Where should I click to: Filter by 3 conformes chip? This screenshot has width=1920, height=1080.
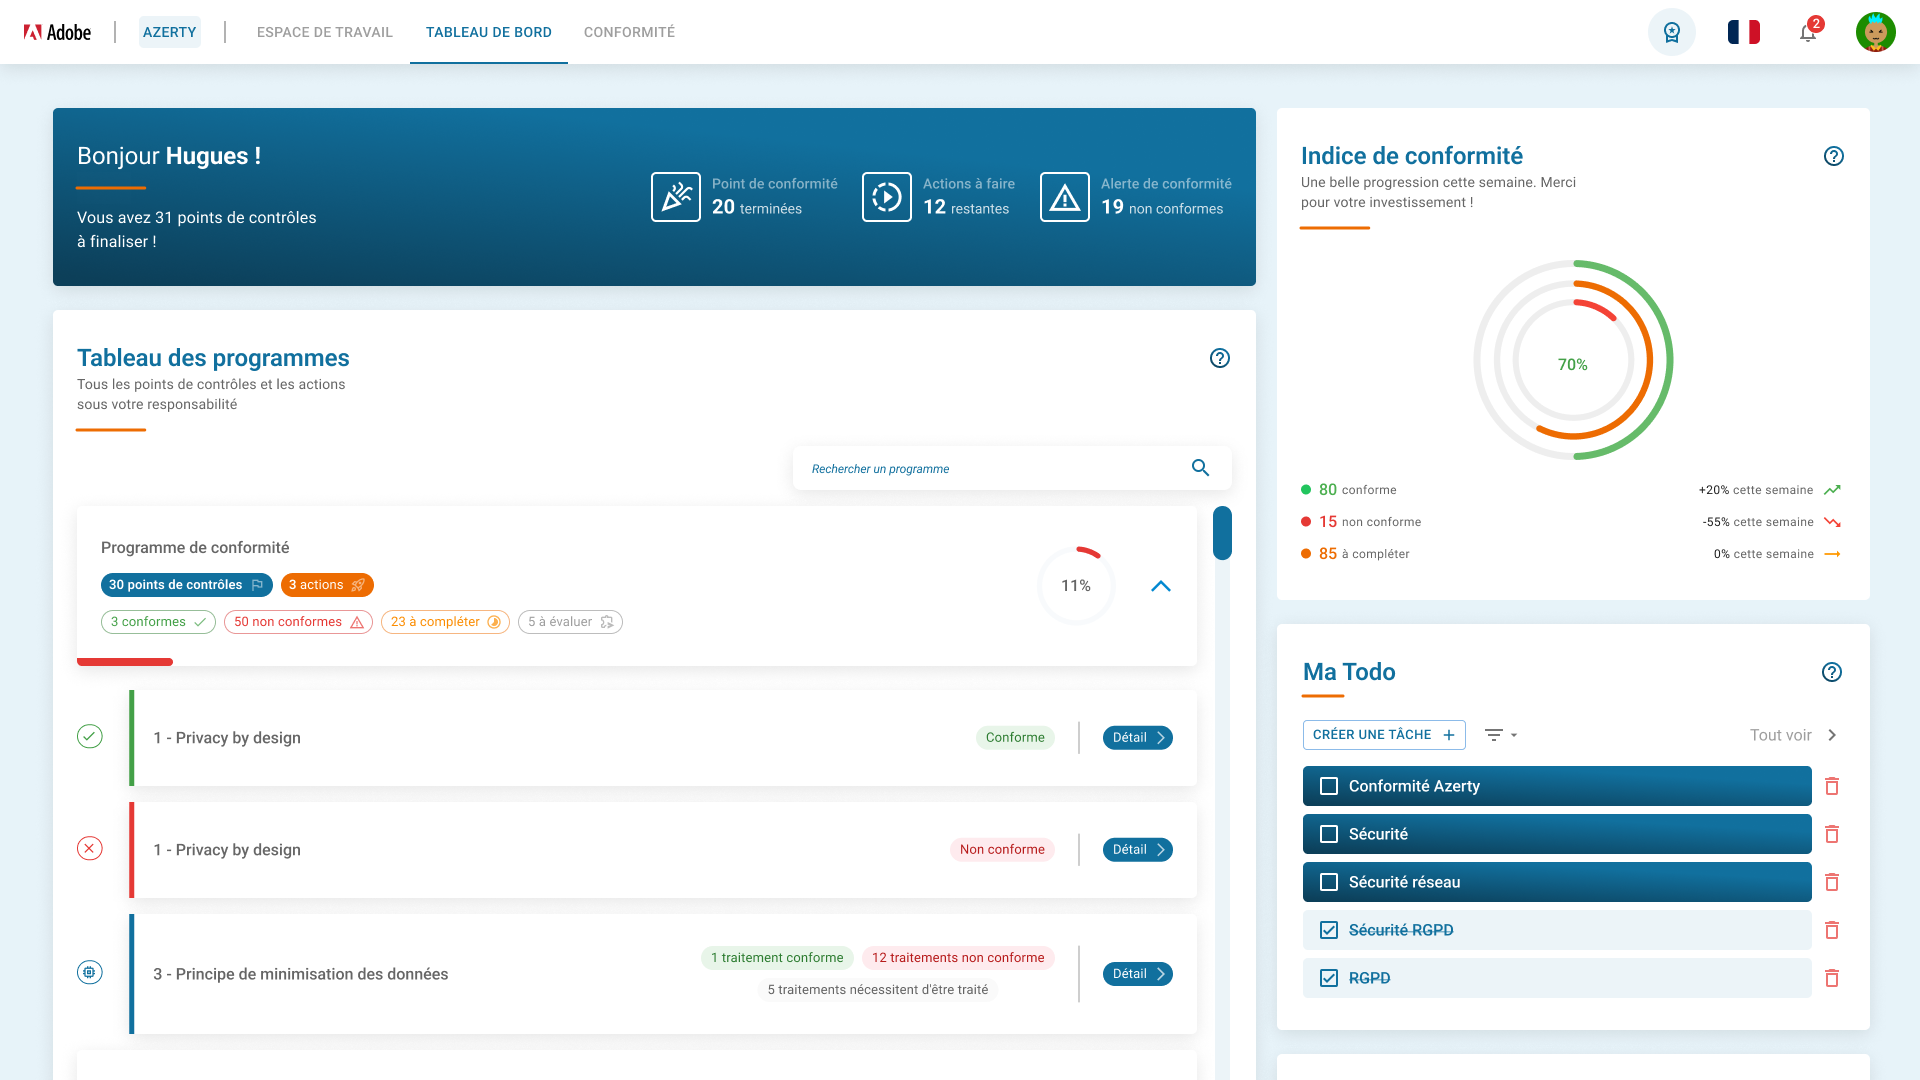click(158, 622)
